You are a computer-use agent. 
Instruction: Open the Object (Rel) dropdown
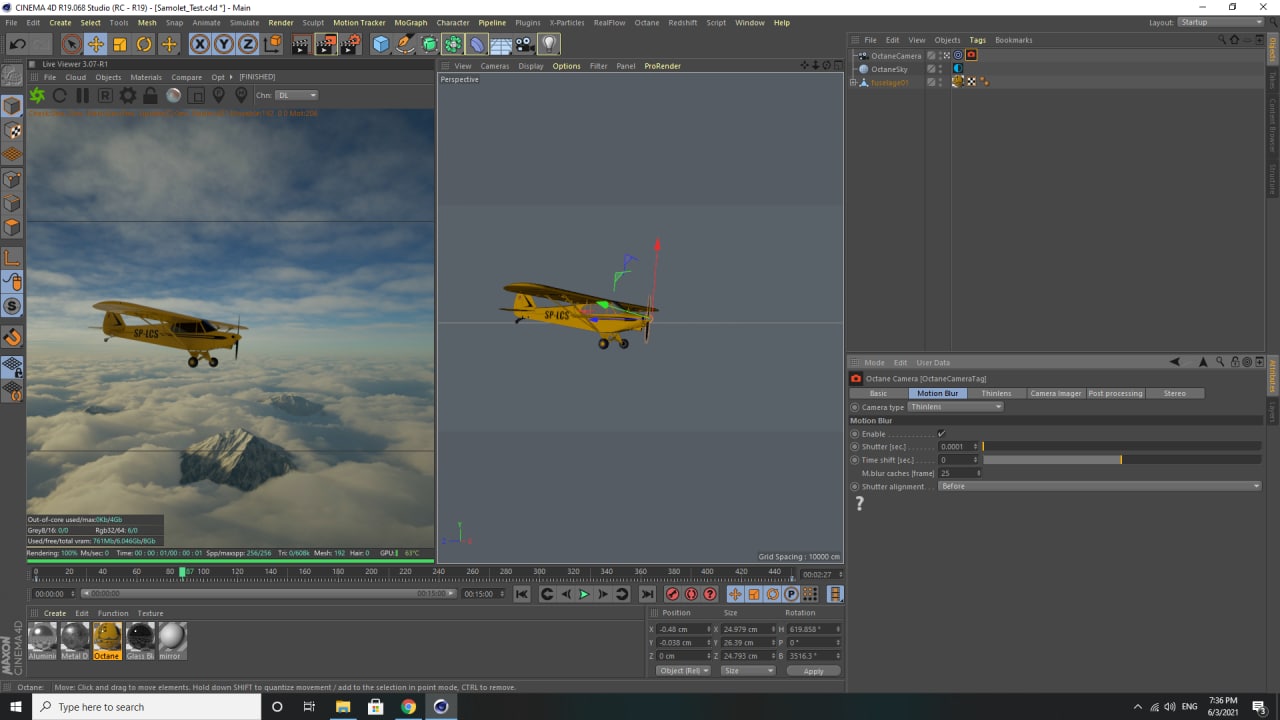684,671
